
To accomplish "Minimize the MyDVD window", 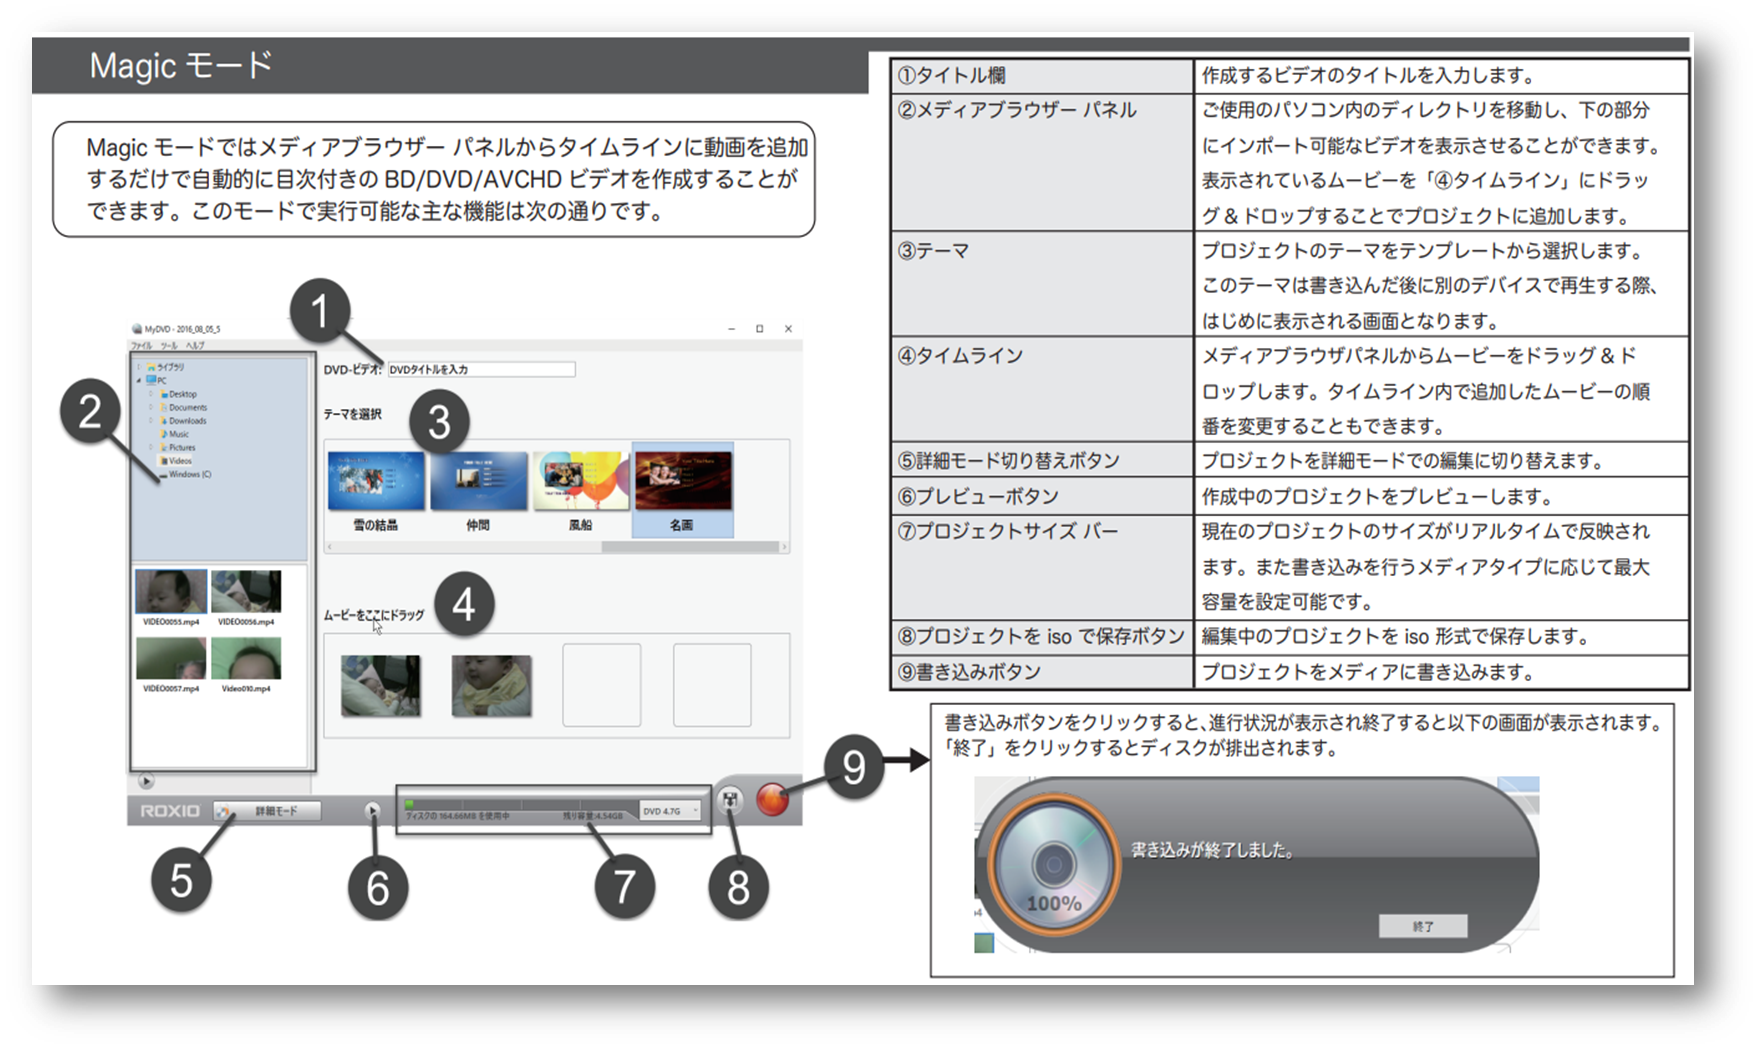I will pyautogui.click(x=731, y=328).
